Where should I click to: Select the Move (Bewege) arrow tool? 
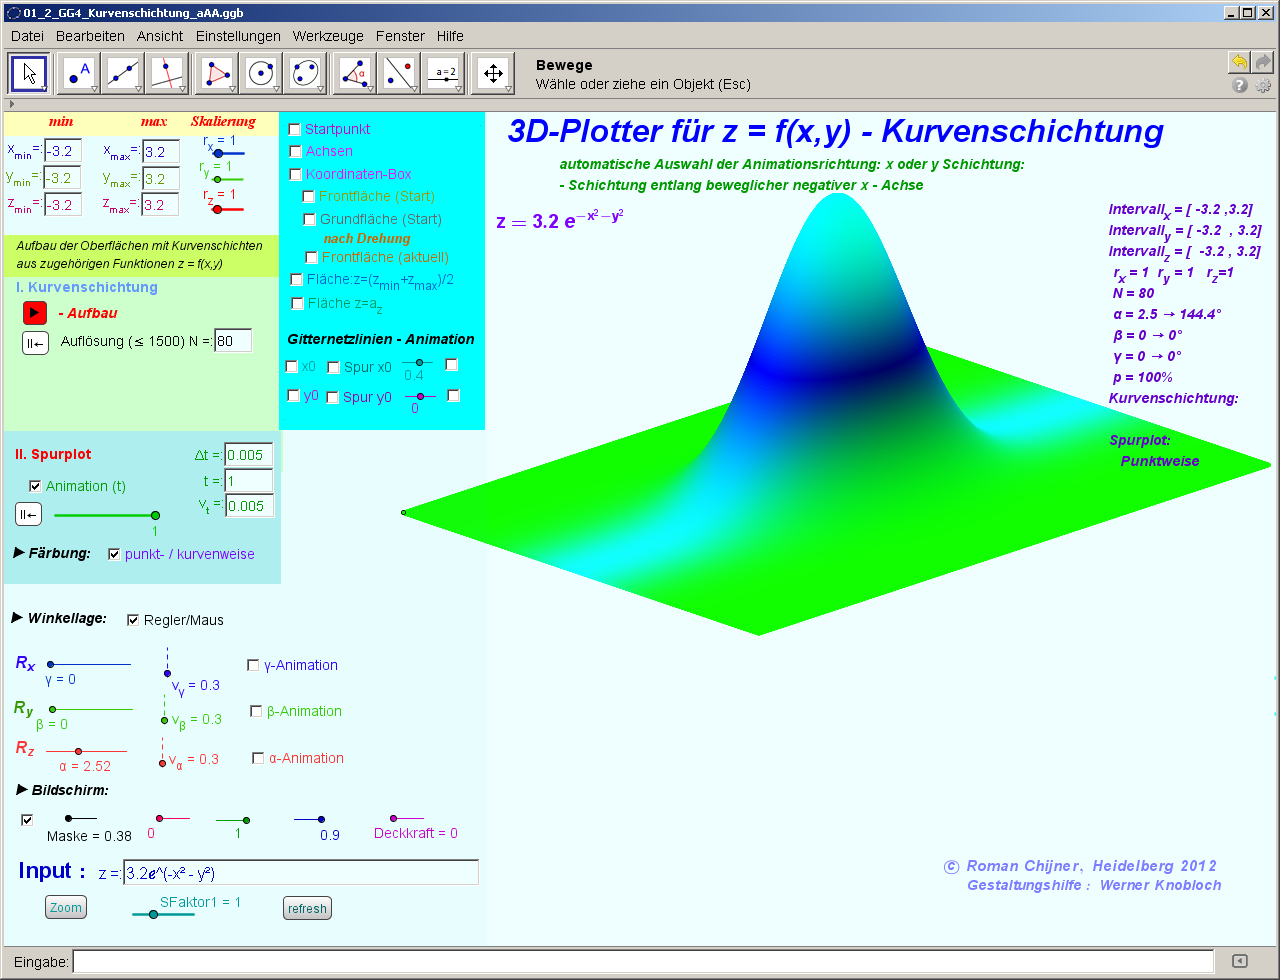[x=29, y=73]
